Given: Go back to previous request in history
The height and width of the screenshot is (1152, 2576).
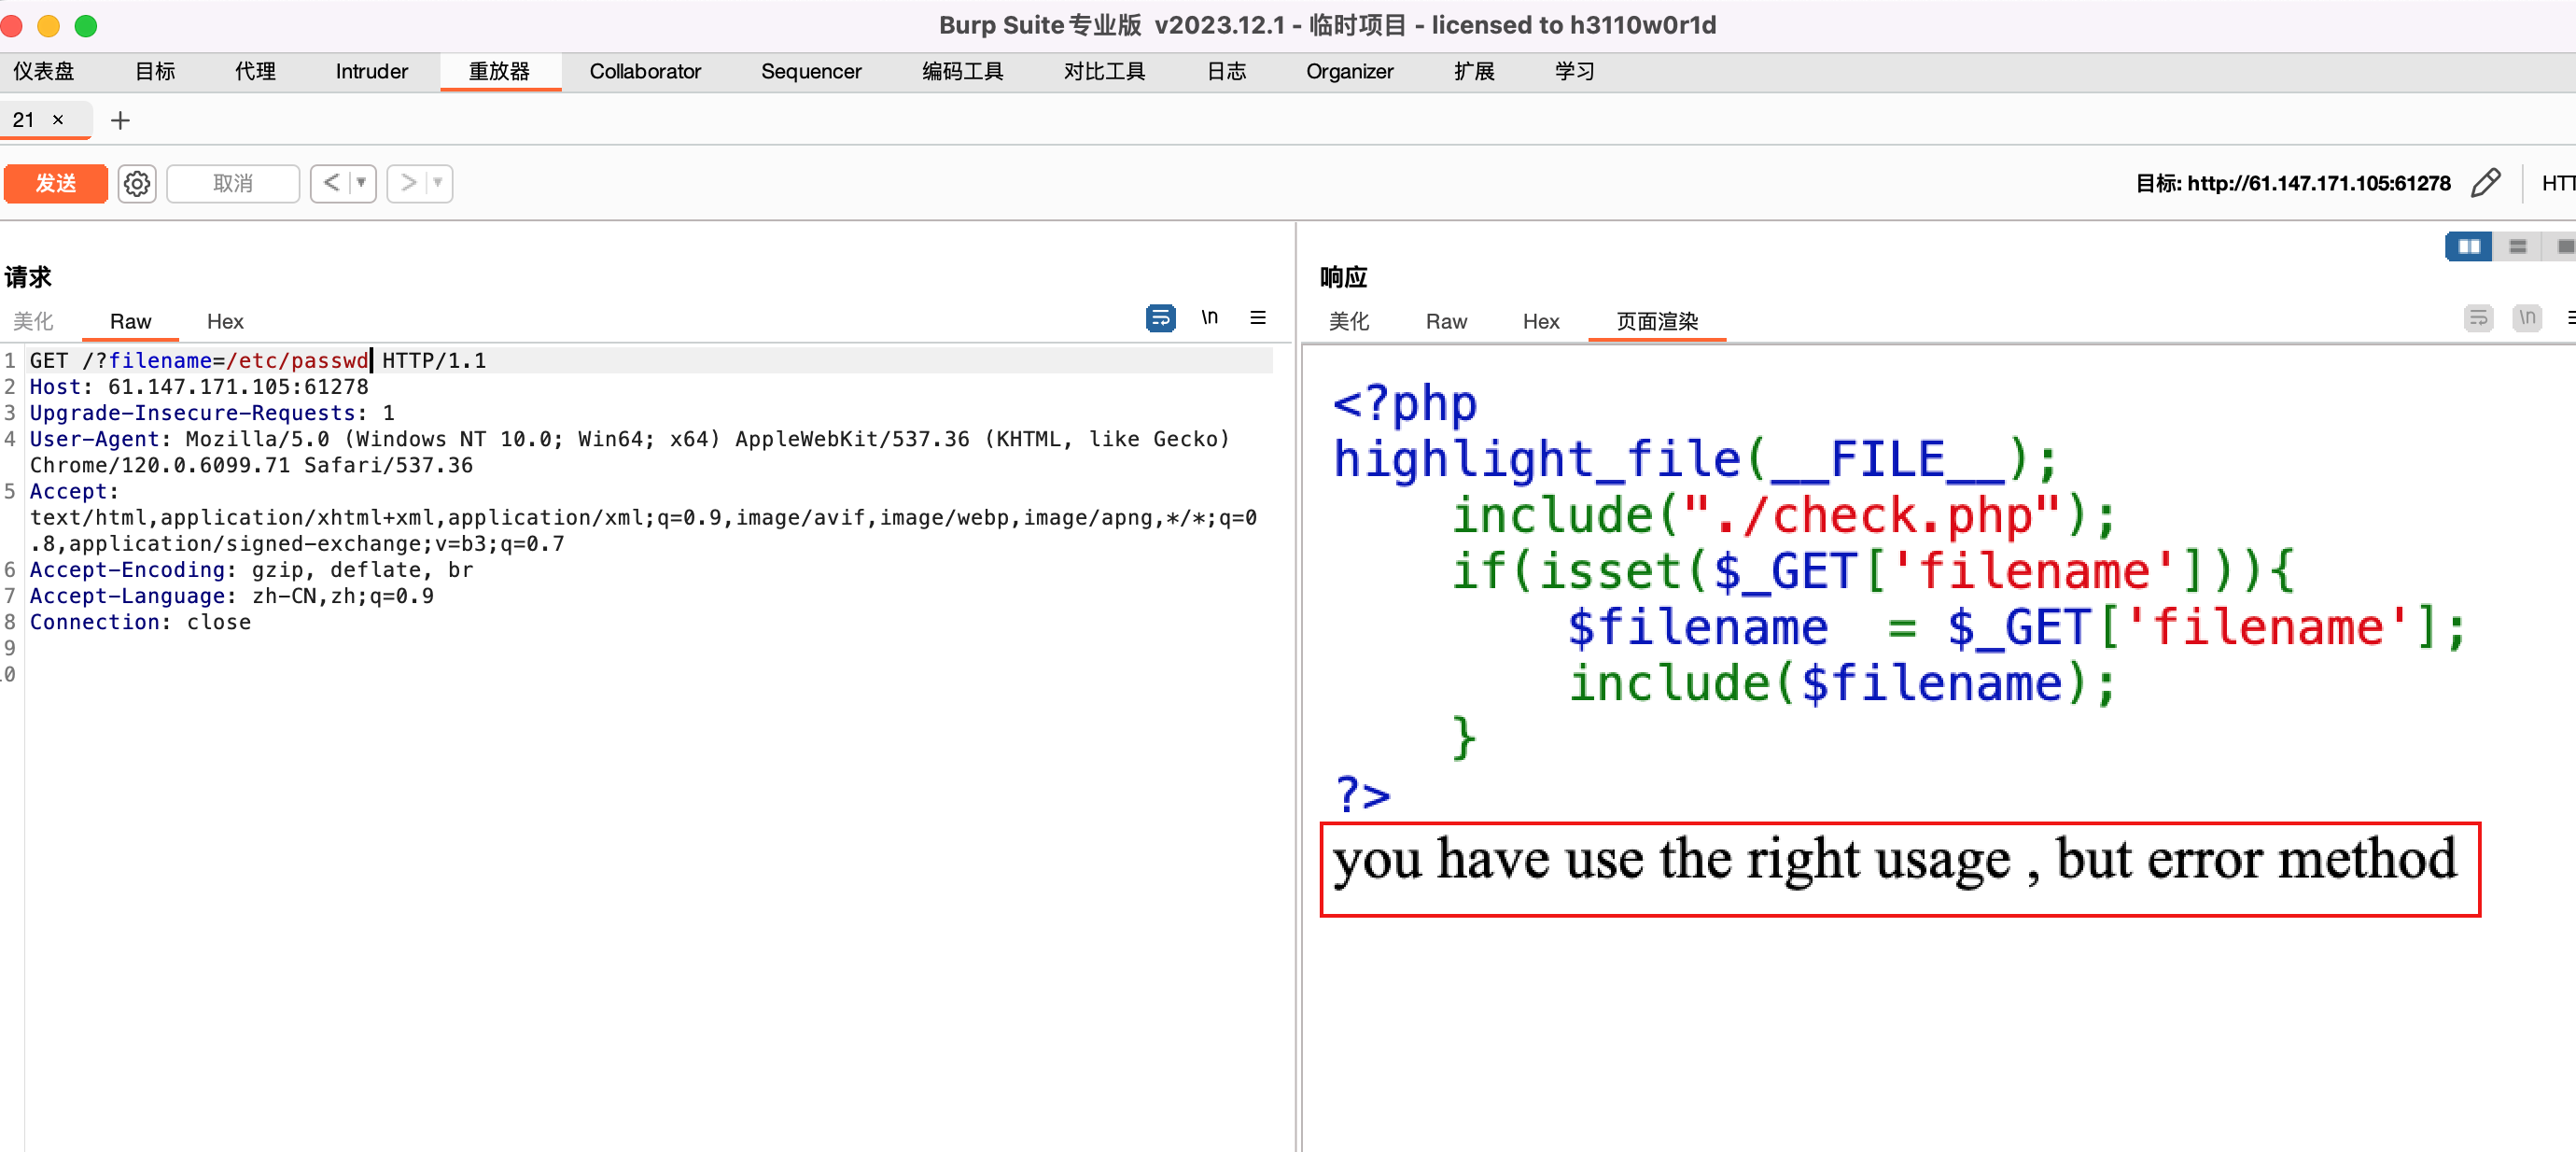Looking at the screenshot, I should click(331, 183).
